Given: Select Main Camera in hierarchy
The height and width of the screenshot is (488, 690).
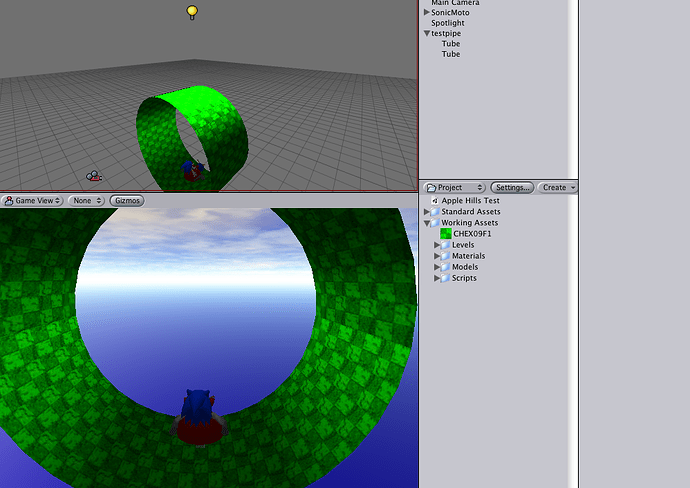Looking at the screenshot, I should click(x=455, y=3).
